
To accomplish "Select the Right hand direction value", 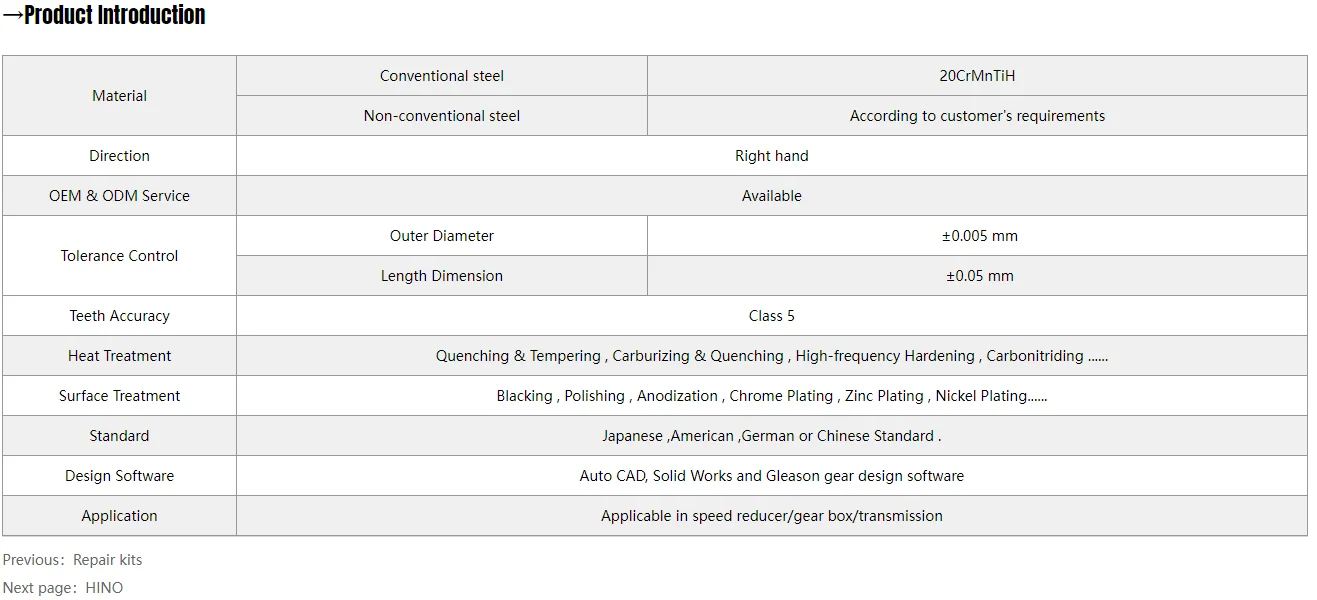I will coord(771,156).
